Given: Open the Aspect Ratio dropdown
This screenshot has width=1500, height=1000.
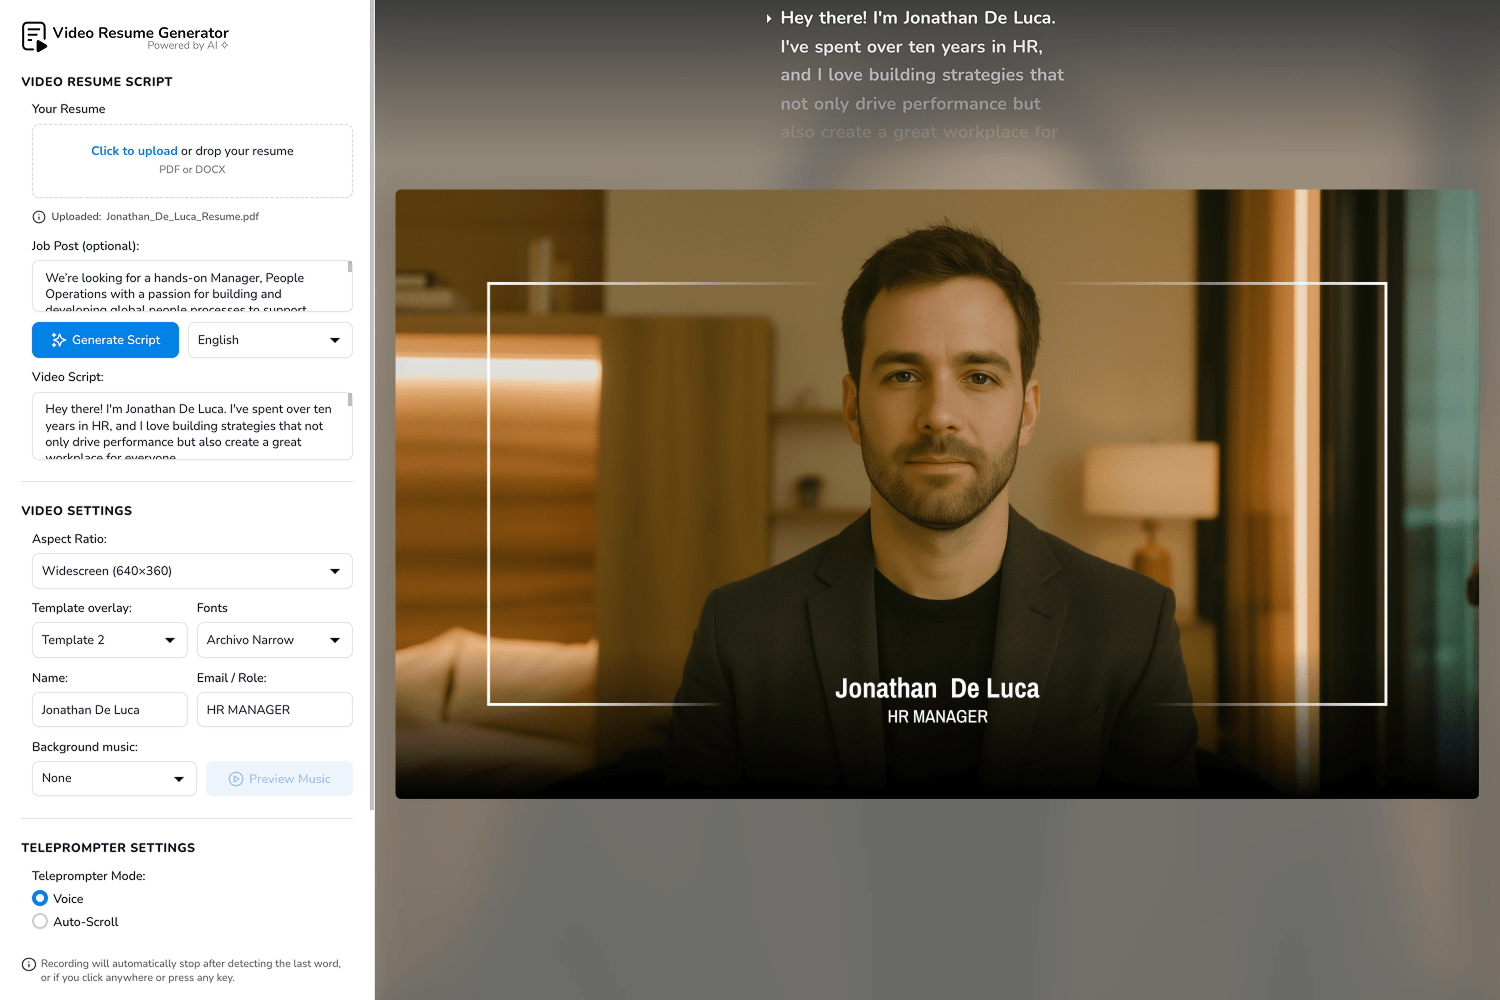Looking at the screenshot, I should pyautogui.click(x=192, y=571).
